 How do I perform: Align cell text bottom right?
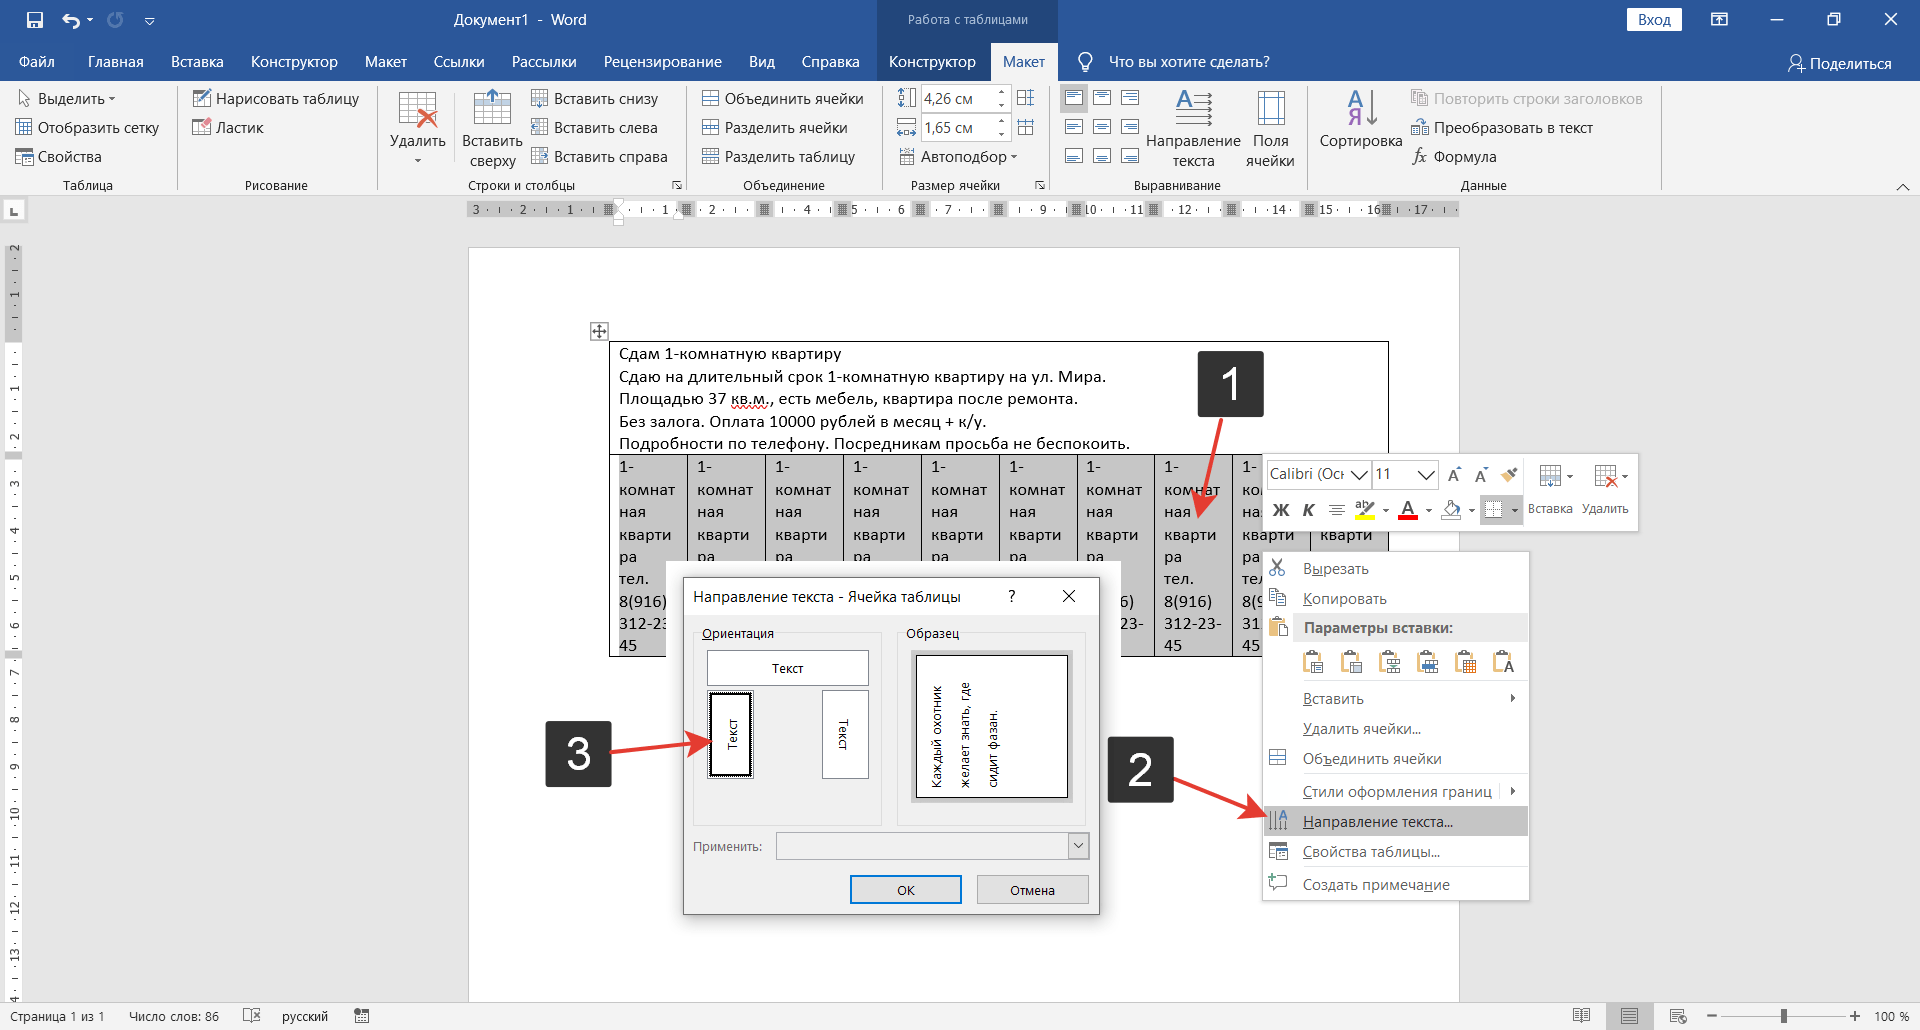(1130, 156)
